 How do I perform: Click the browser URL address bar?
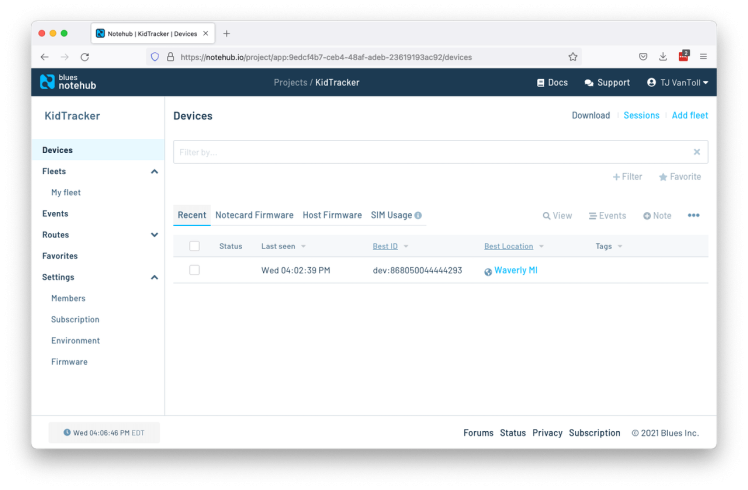coord(363,57)
